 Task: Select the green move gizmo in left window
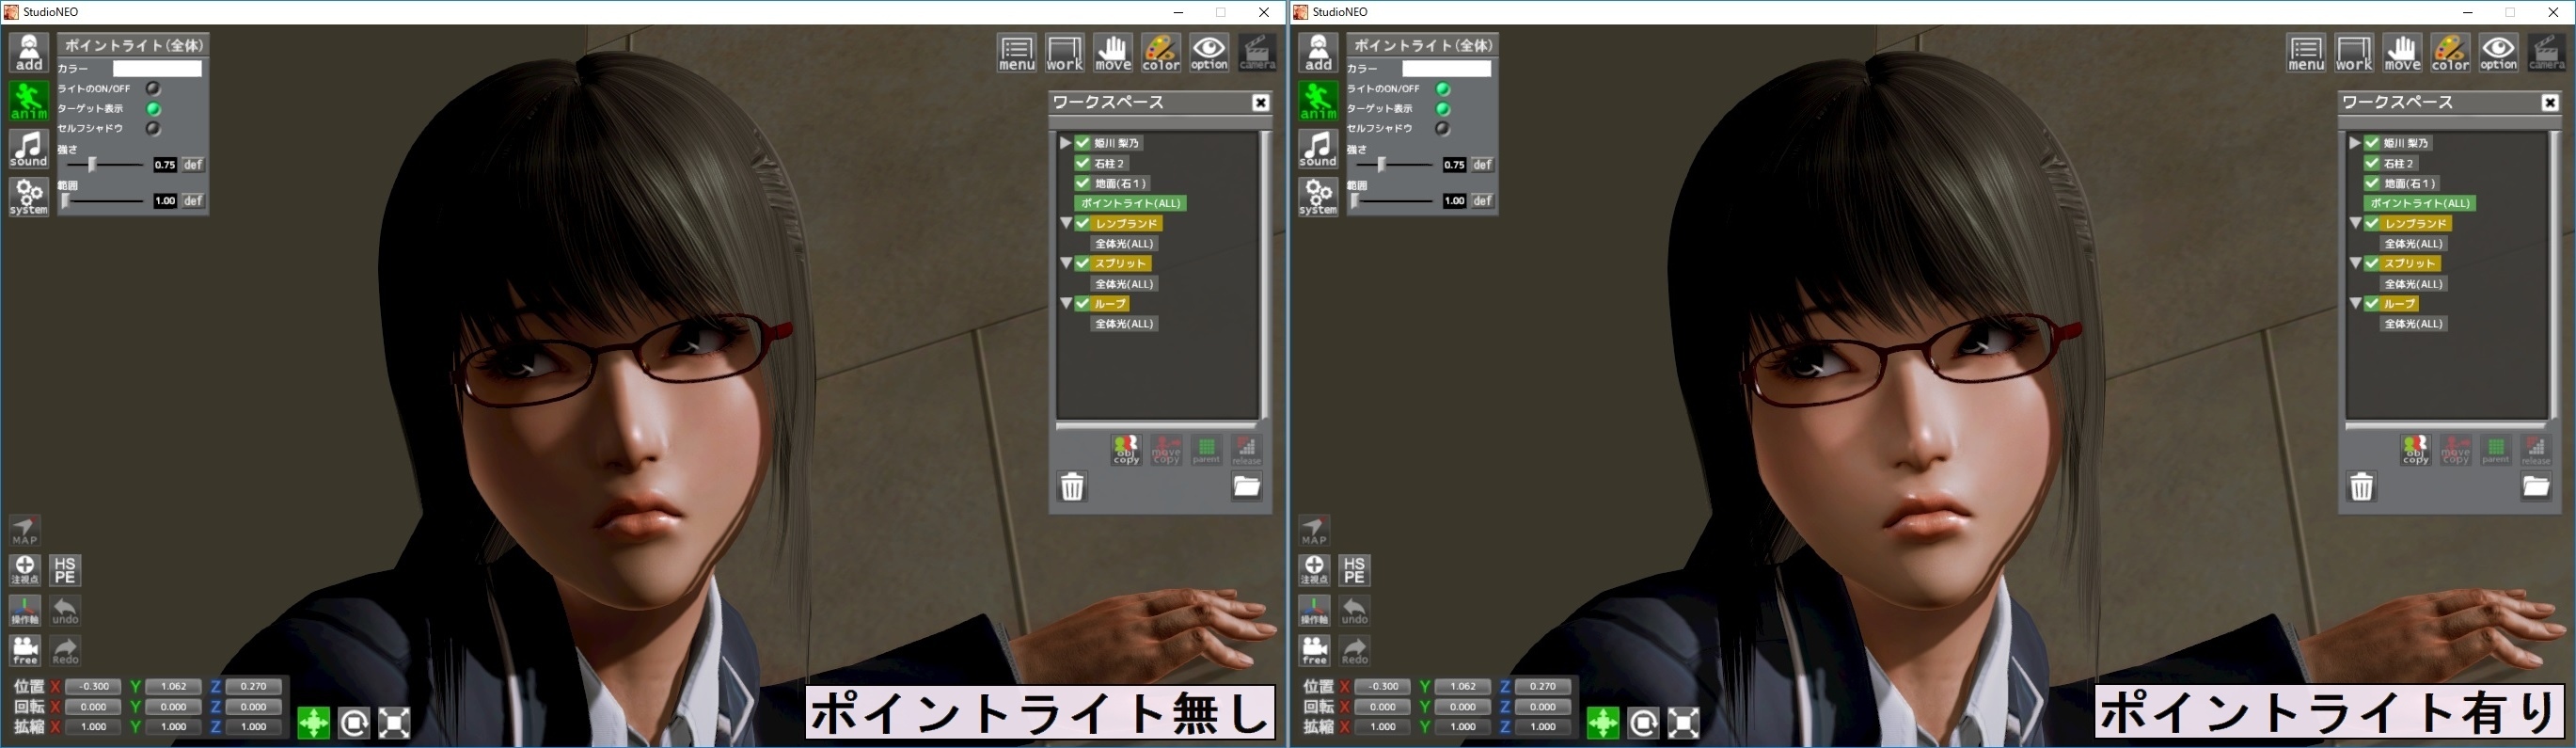314,722
